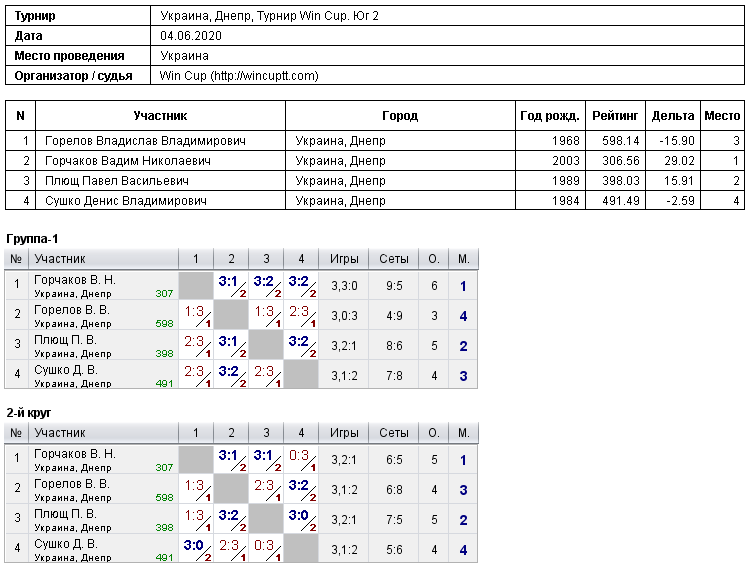
Task: Click participant 'Плющ Павел Васильевич'
Action: click(117, 181)
